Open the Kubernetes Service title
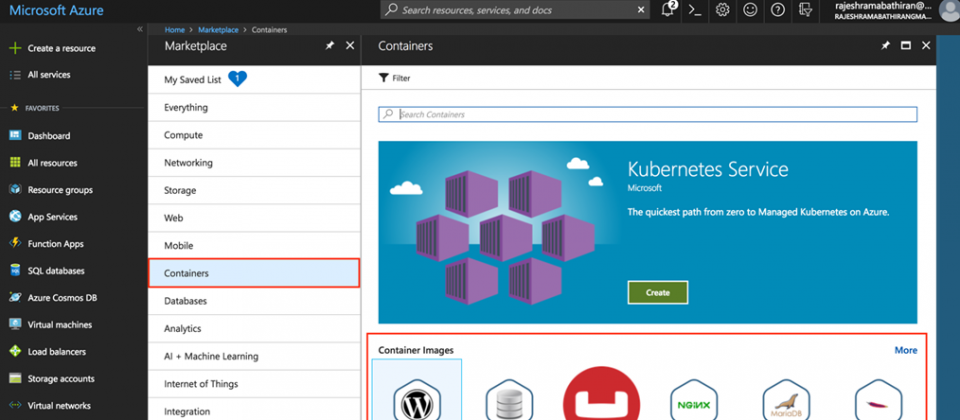Viewport: 960px width, 420px height. (x=708, y=169)
